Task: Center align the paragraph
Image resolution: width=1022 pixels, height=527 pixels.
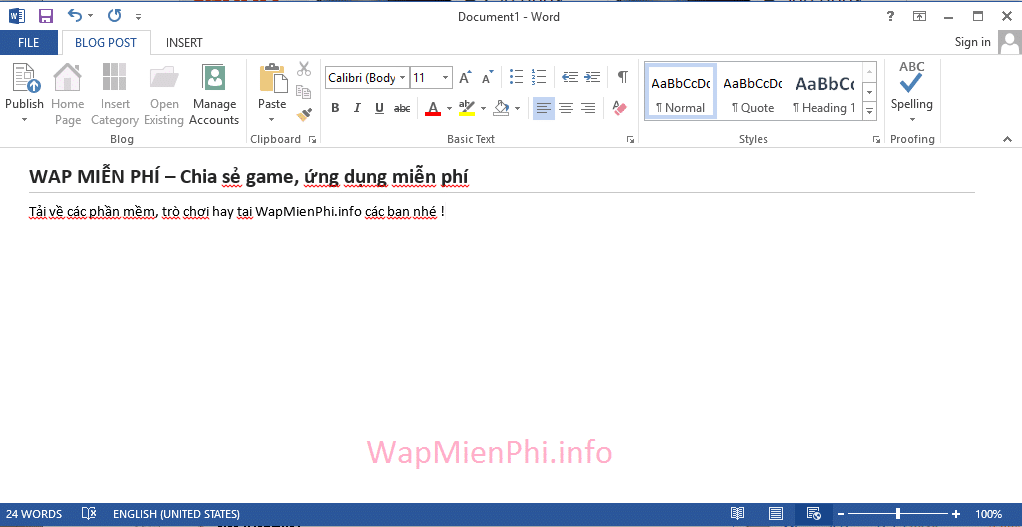Action: pyautogui.click(x=566, y=108)
